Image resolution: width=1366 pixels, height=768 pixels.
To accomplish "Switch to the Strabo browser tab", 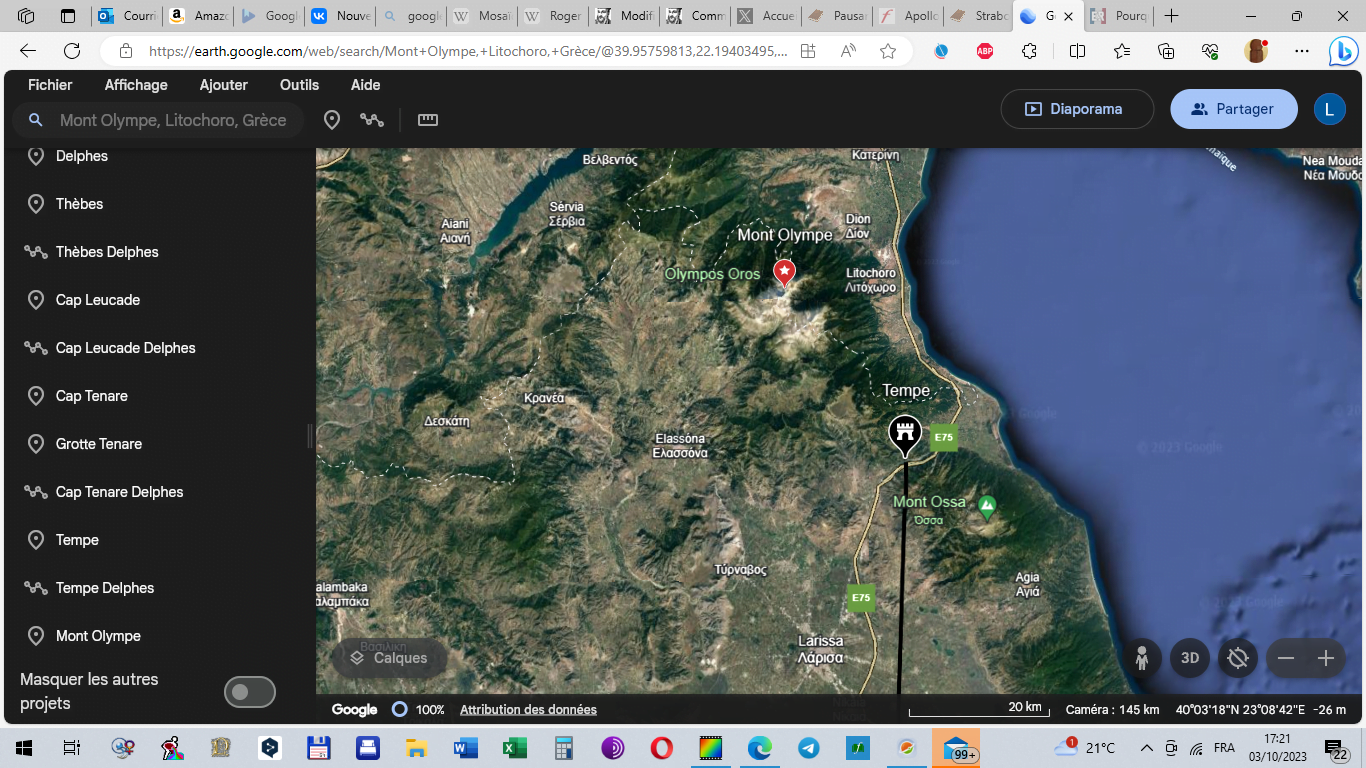I will [977, 16].
